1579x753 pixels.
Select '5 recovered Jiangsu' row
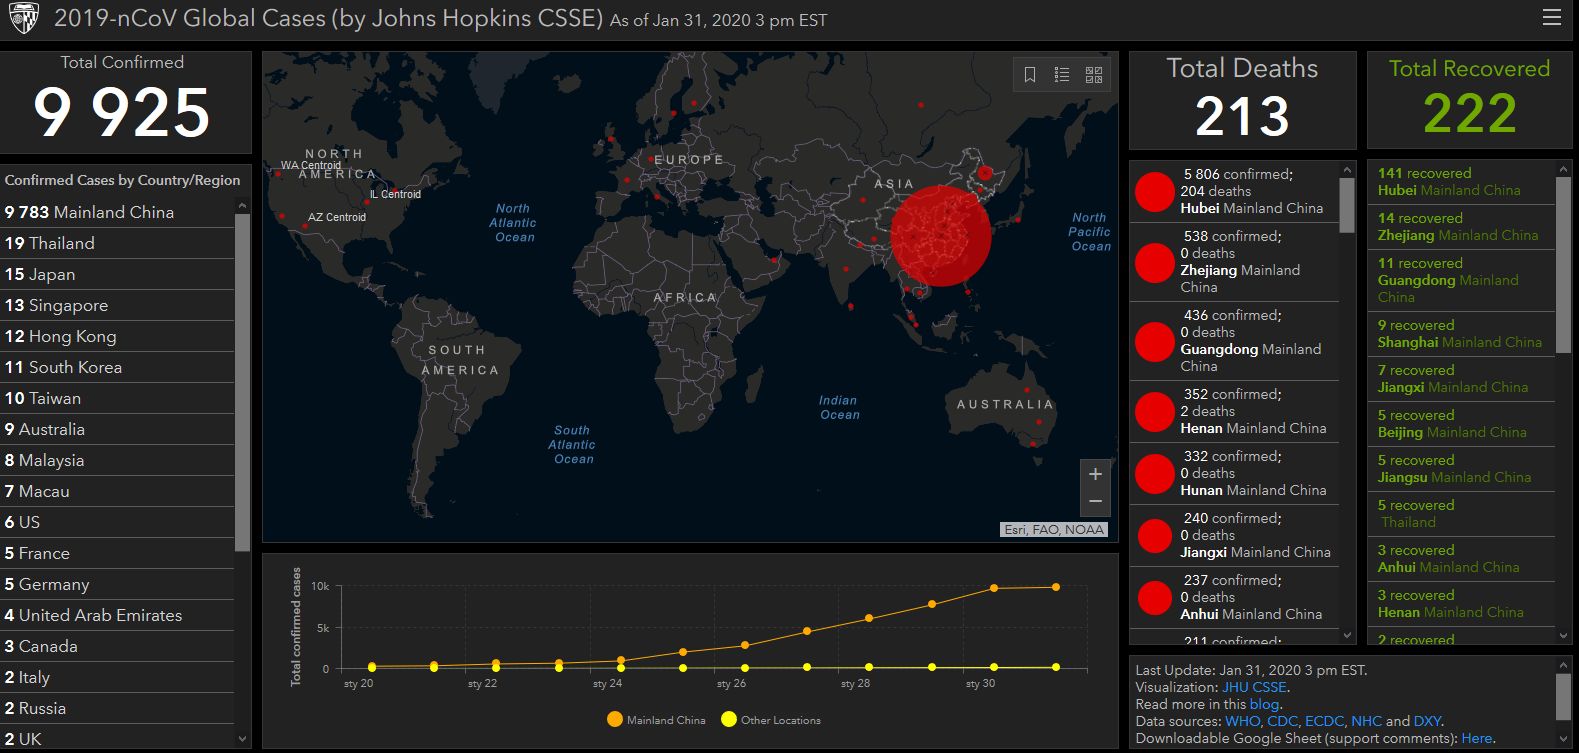click(x=1461, y=469)
